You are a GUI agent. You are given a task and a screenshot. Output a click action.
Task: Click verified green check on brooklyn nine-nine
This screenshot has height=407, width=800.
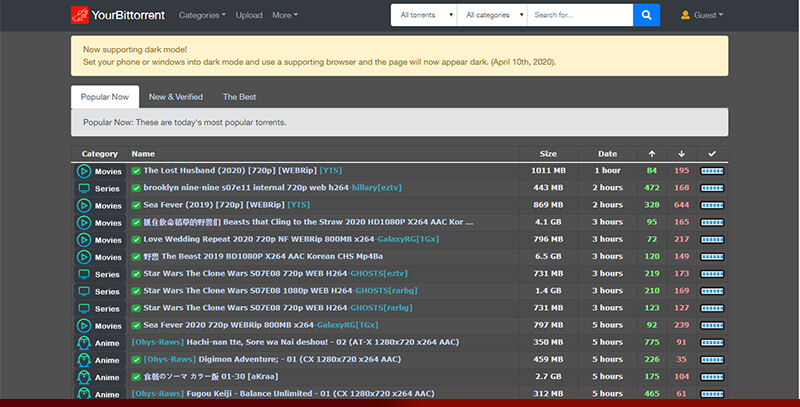[136, 188]
